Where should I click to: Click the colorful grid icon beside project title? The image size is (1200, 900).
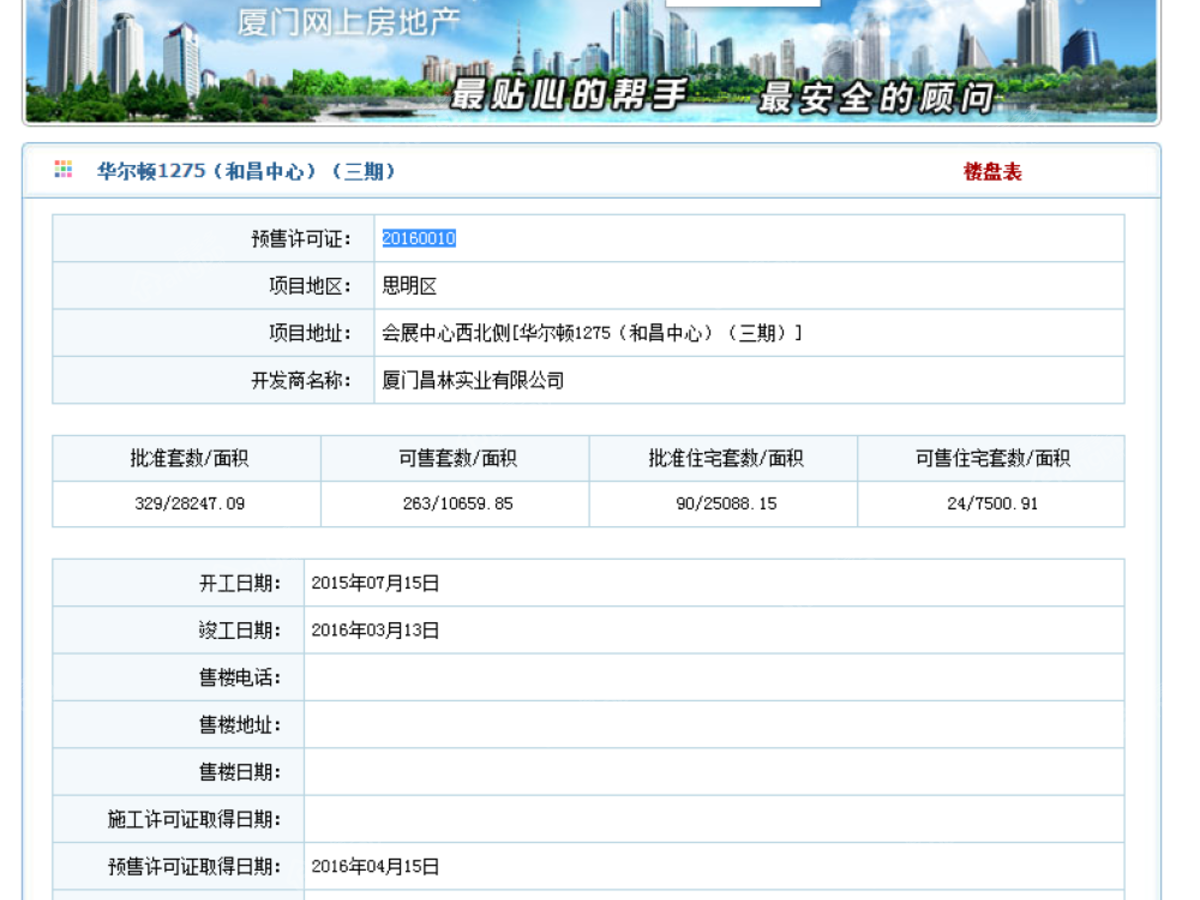63,170
